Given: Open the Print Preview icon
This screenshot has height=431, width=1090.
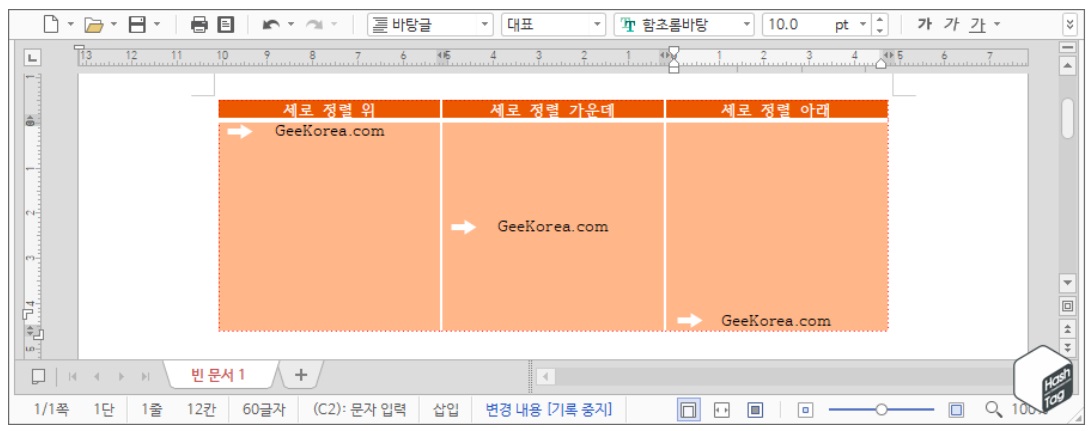Looking at the screenshot, I should (226, 25).
